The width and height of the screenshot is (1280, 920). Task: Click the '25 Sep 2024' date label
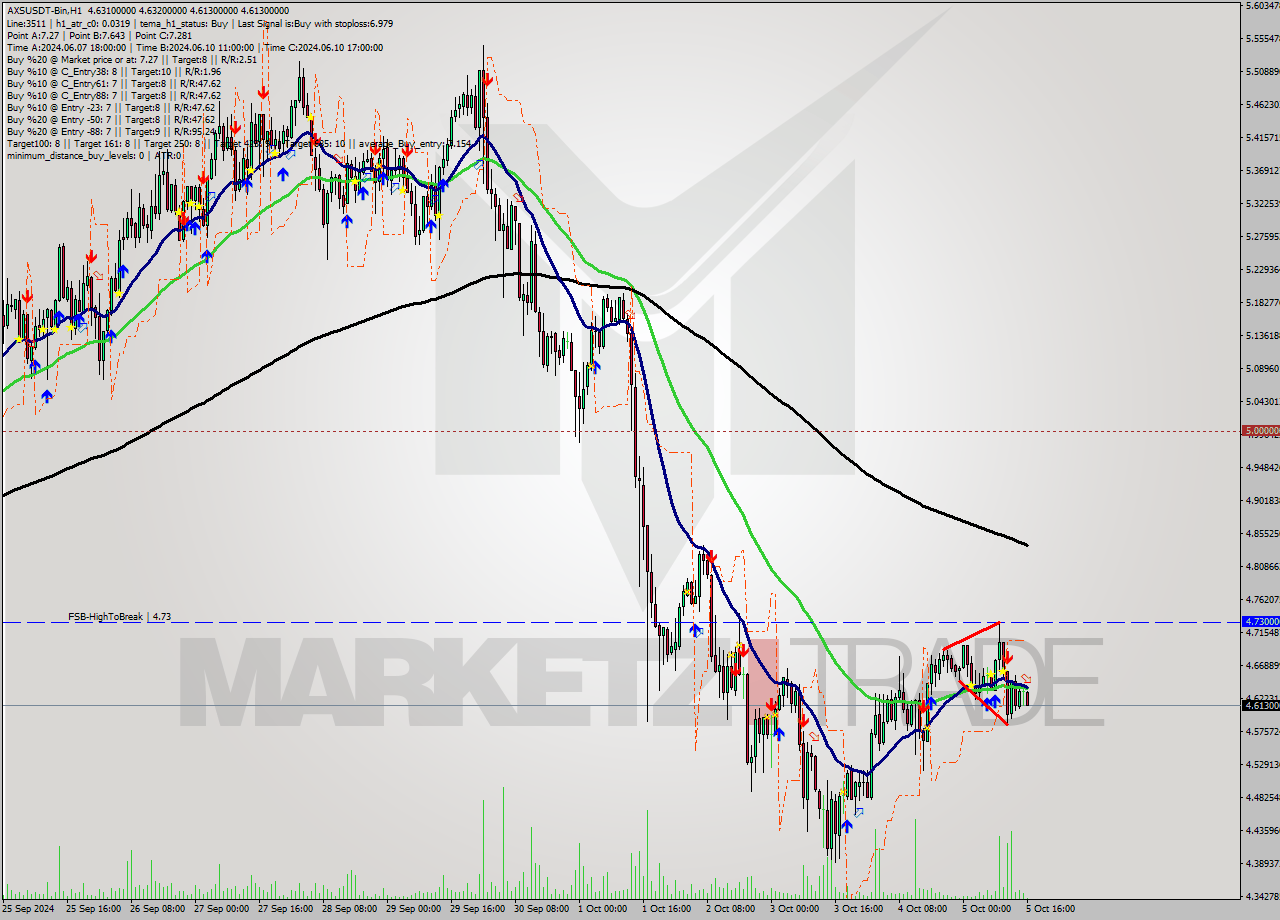tap(29, 909)
